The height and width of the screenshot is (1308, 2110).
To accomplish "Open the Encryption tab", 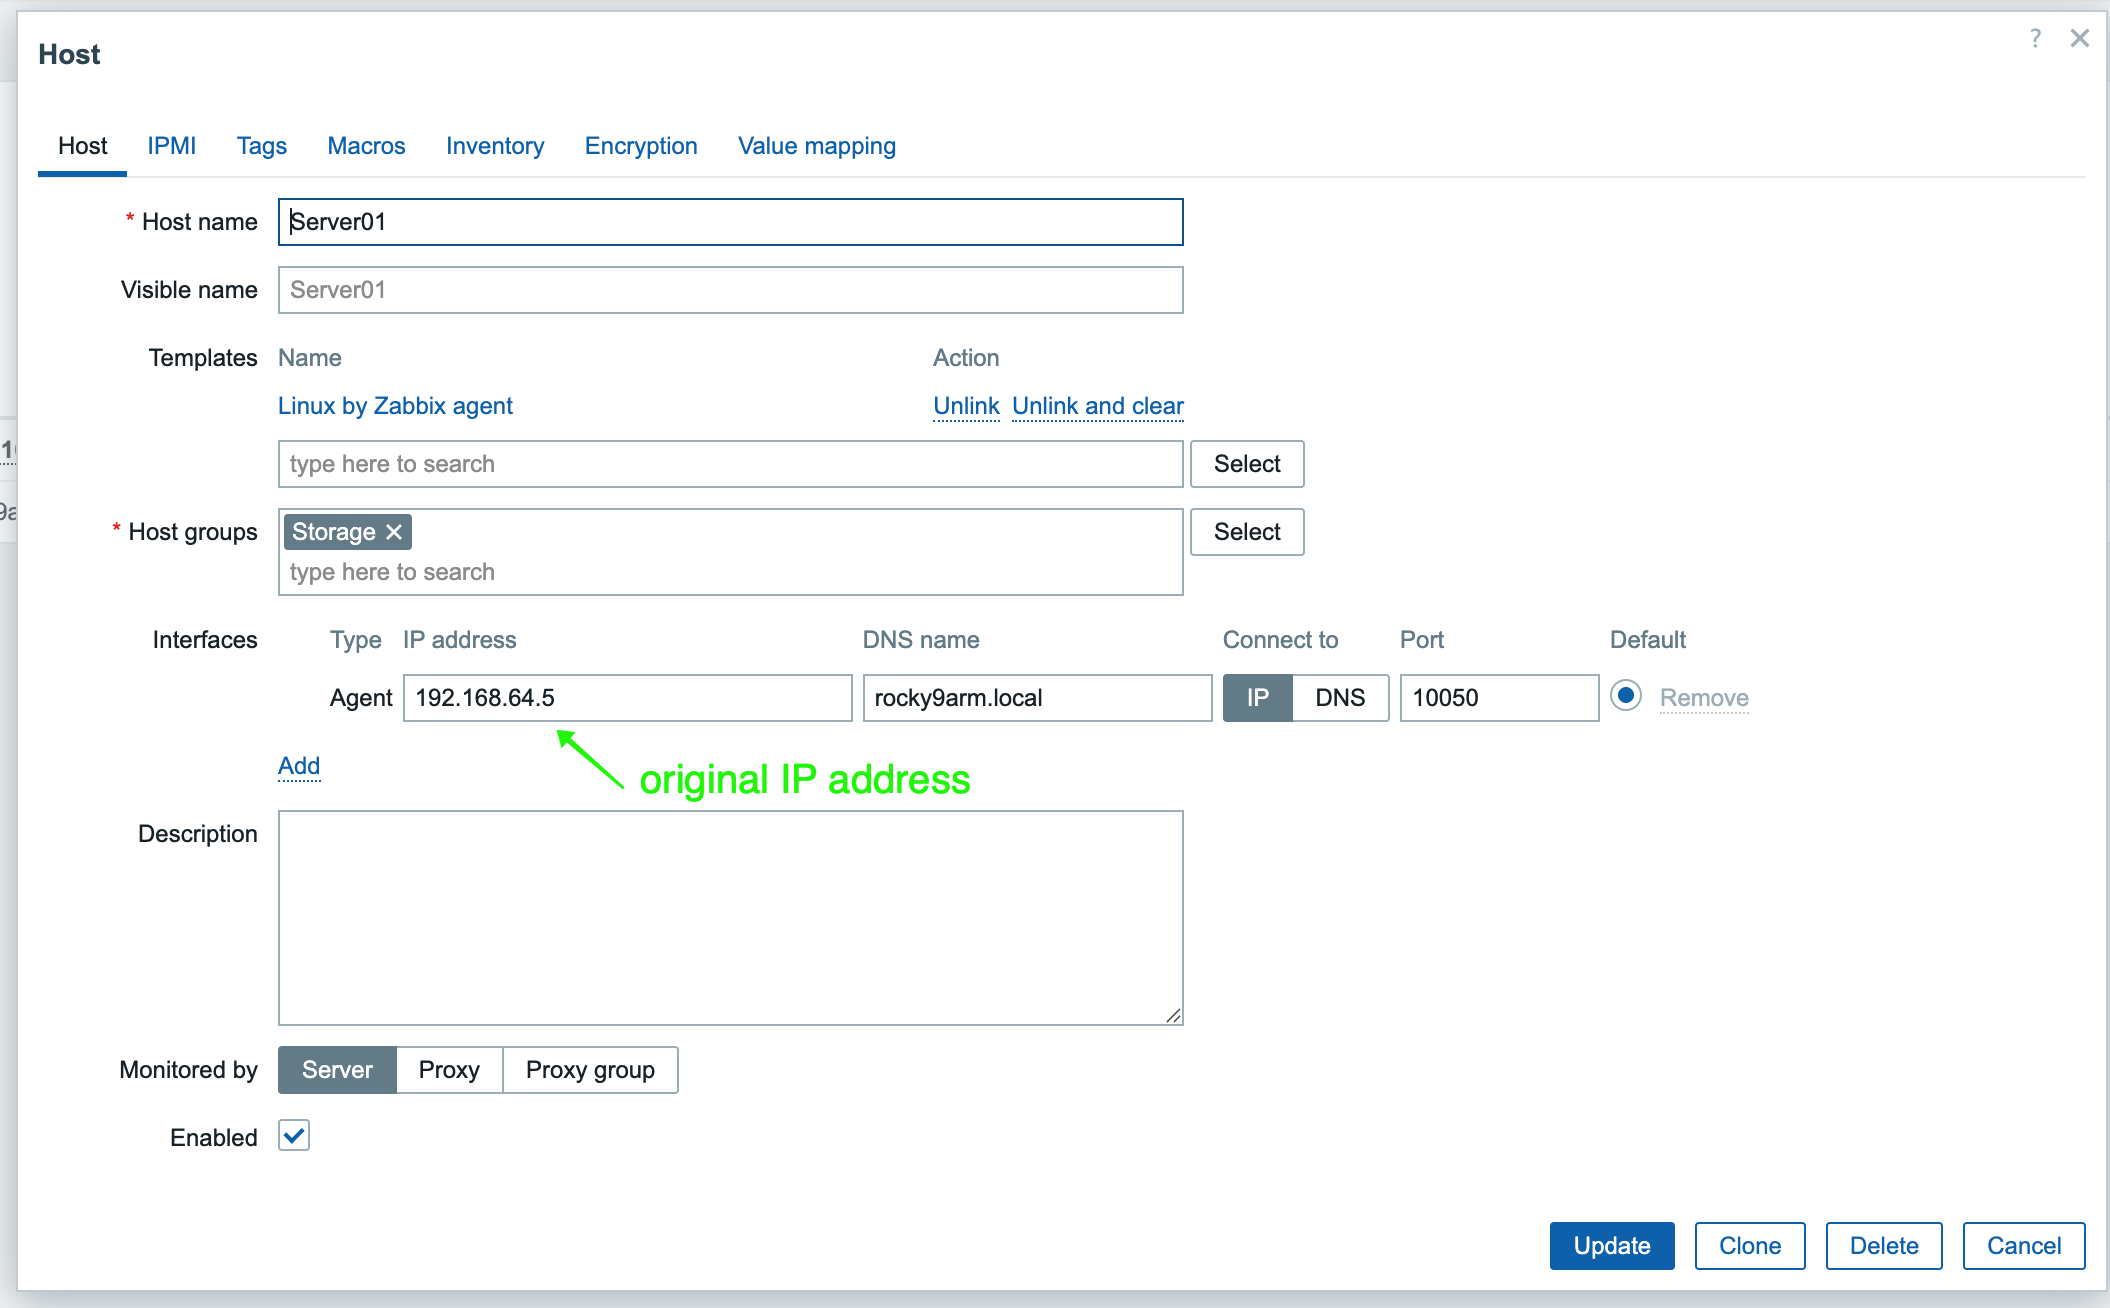I will click(x=641, y=146).
